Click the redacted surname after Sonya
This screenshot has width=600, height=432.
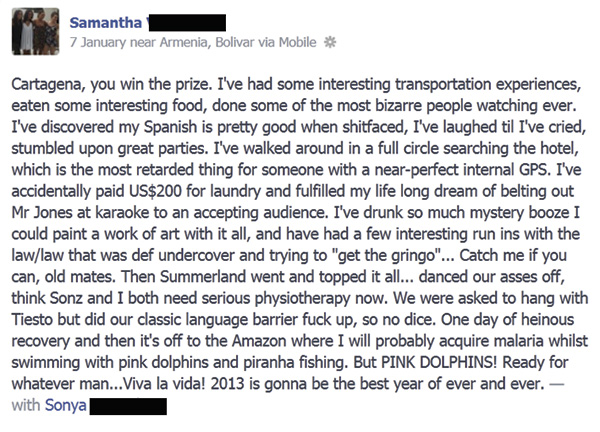tap(128, 406)
